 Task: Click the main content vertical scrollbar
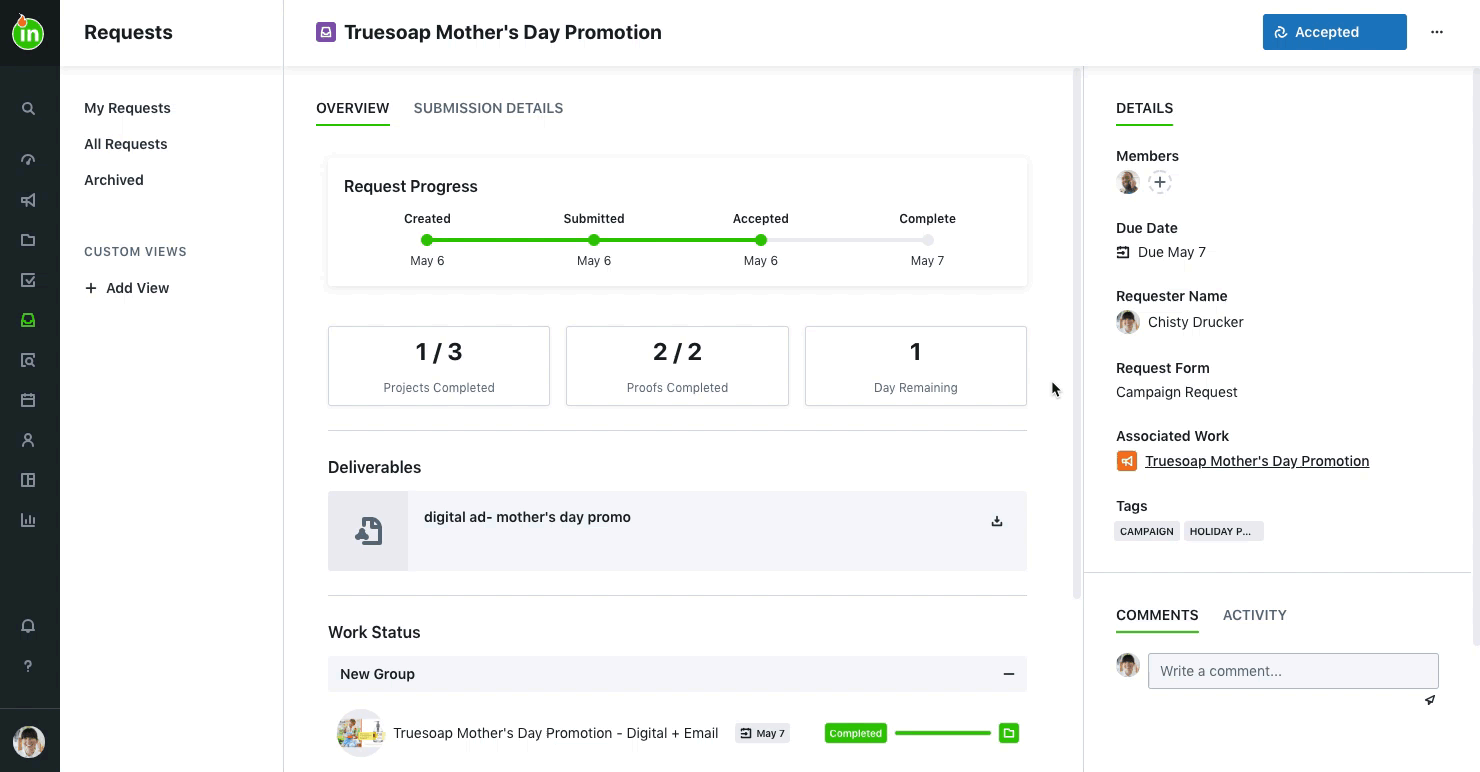tap(1077, 333)
